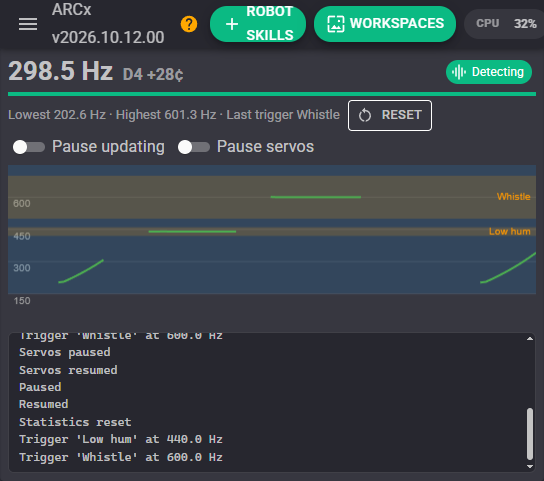This screenshot has height=481, width=544.
Task: Select the 'Statistics reset' log line
Action: tap(75, 422)
